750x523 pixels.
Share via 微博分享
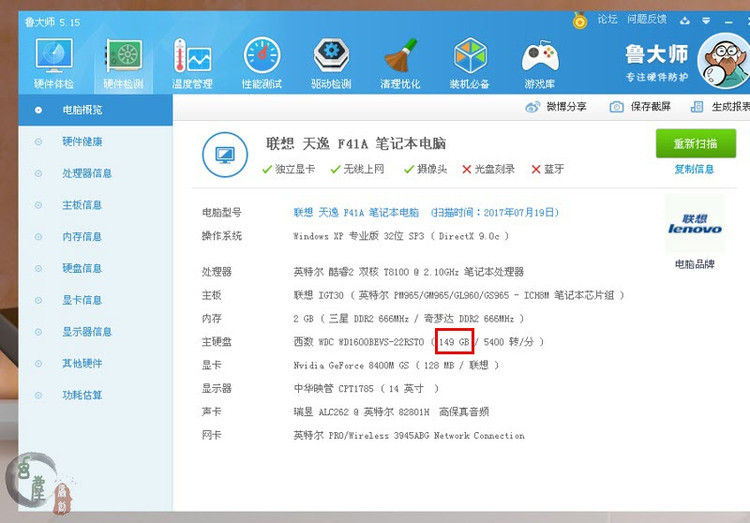(556, 107)
